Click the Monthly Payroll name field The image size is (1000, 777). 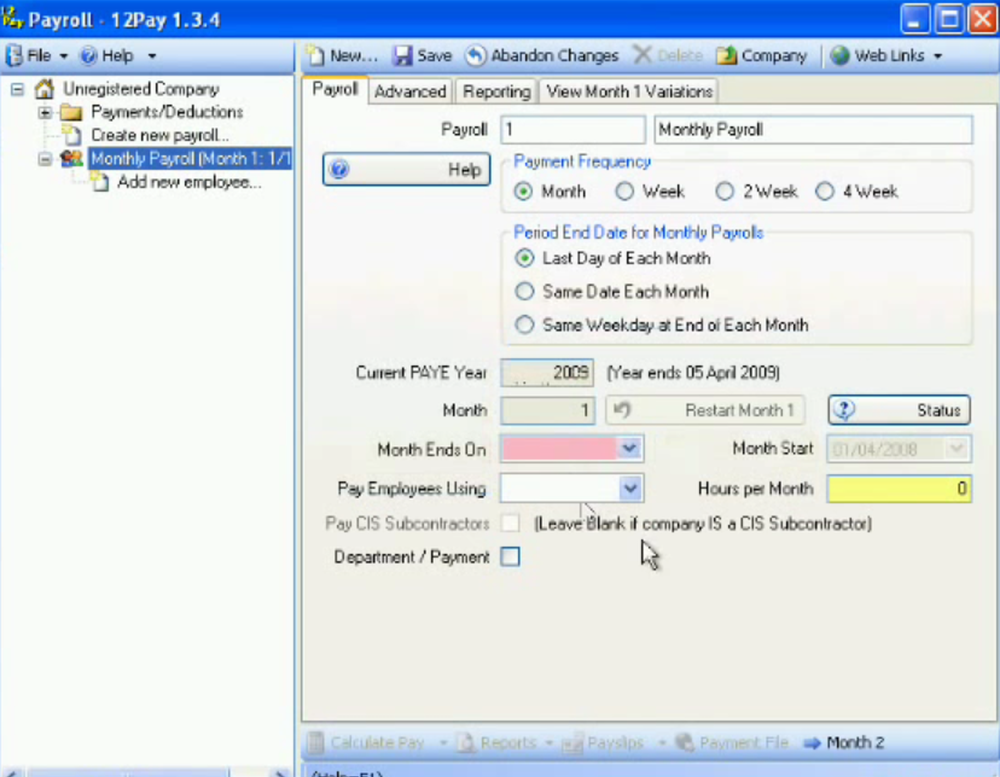[x=813, y=130]
